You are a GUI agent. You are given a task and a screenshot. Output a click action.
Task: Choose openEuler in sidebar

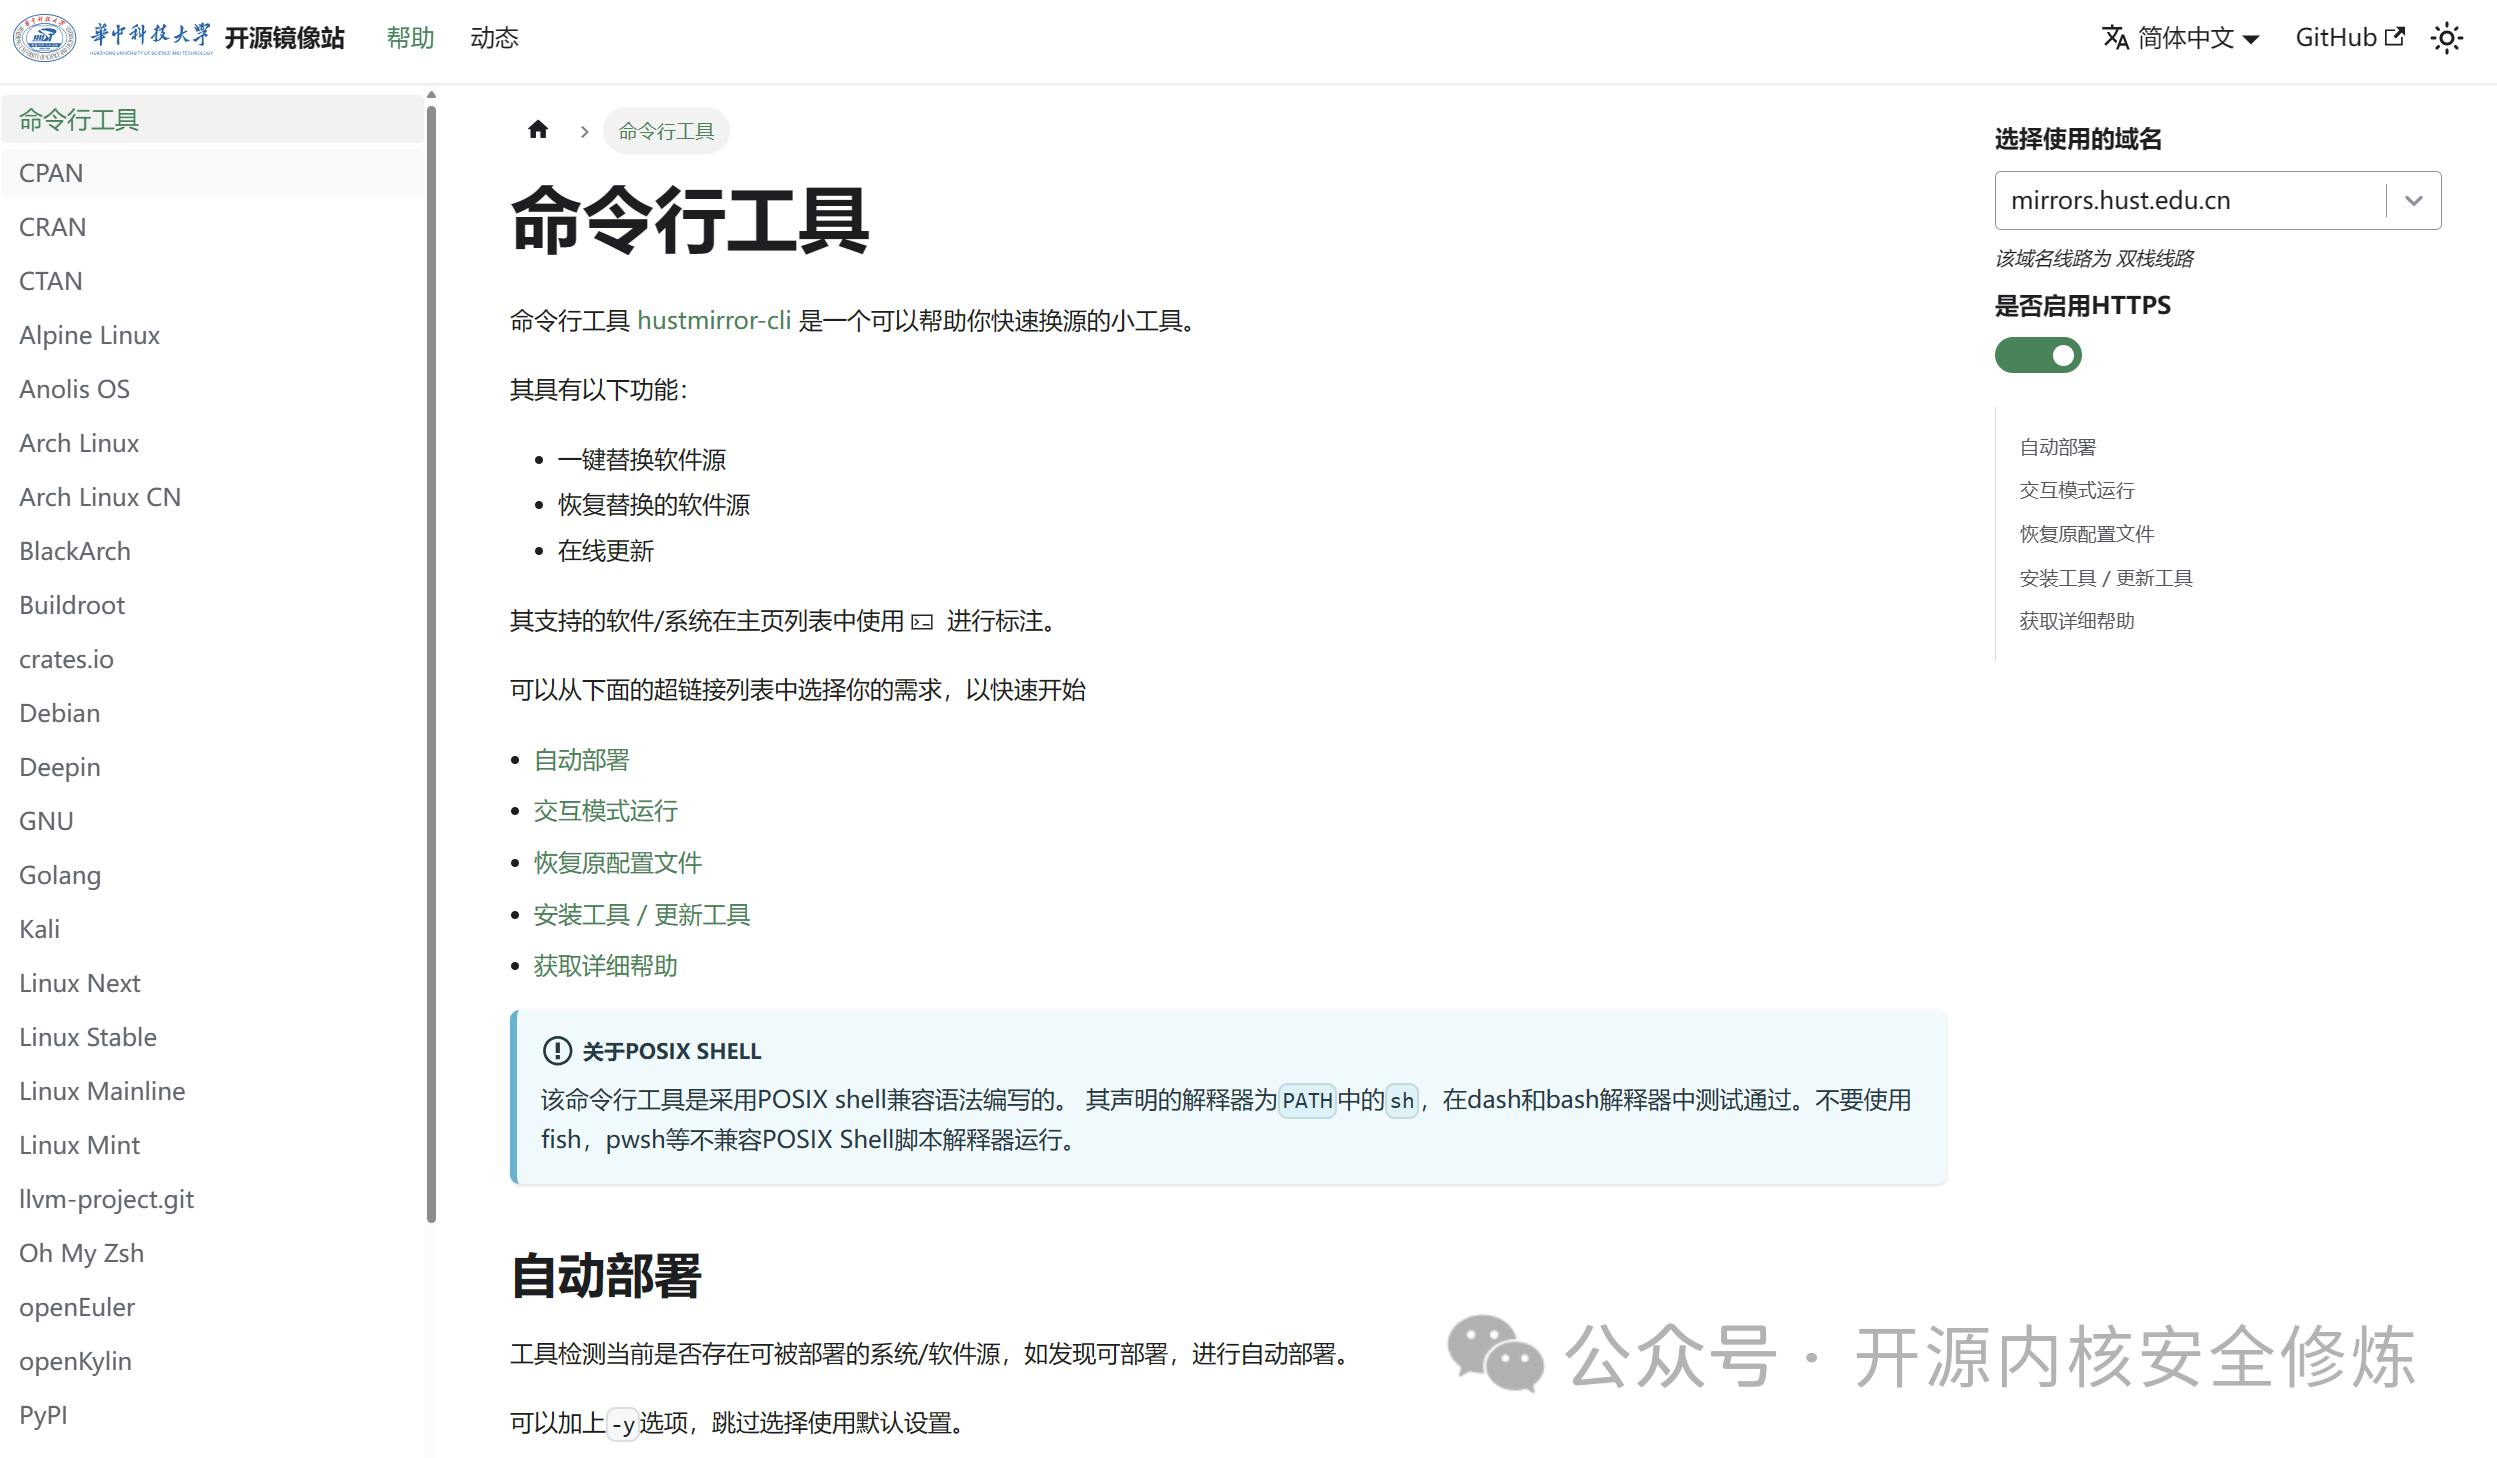click(x=212, y=1307)
